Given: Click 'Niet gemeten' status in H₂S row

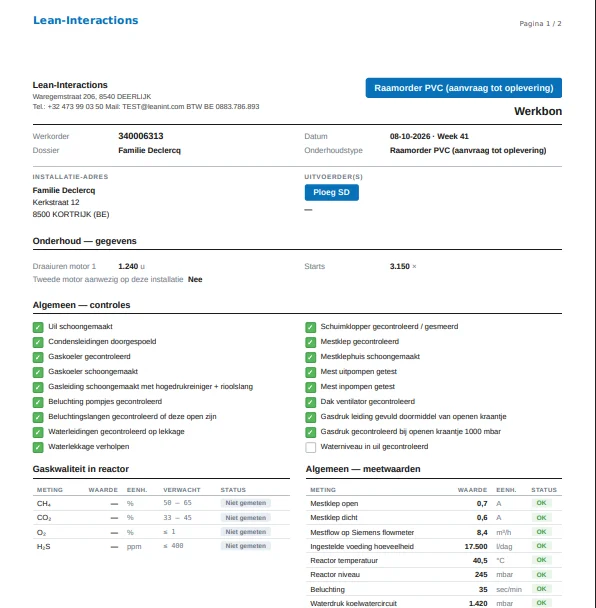Looking at the screenshot, I should coord(246,546).
